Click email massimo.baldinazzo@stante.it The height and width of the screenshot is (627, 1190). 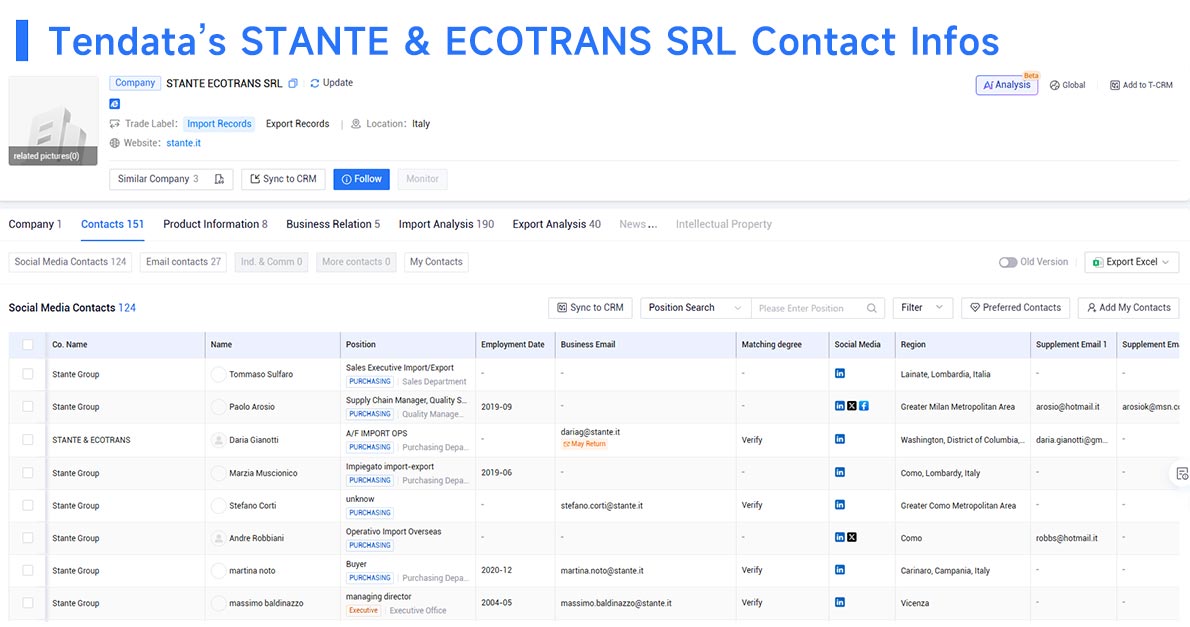[x=616, y=604]
